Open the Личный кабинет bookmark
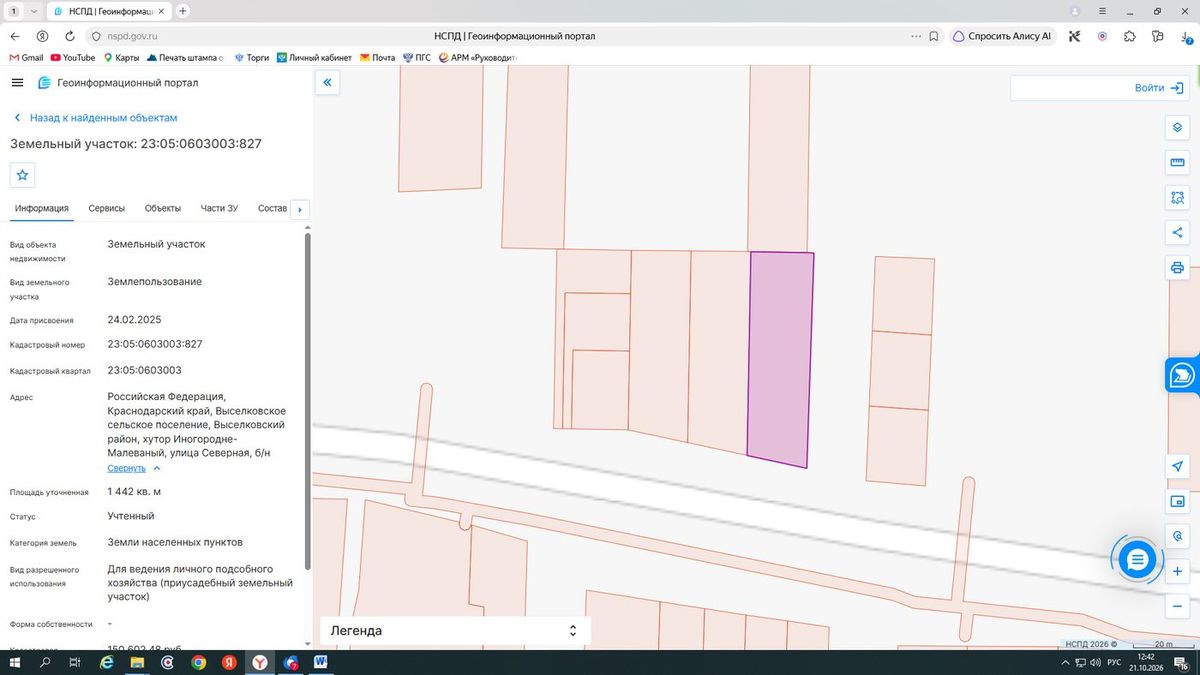The height and width of the screenshot is (675, 1200). pyautogui.click(x=314, y=58)
